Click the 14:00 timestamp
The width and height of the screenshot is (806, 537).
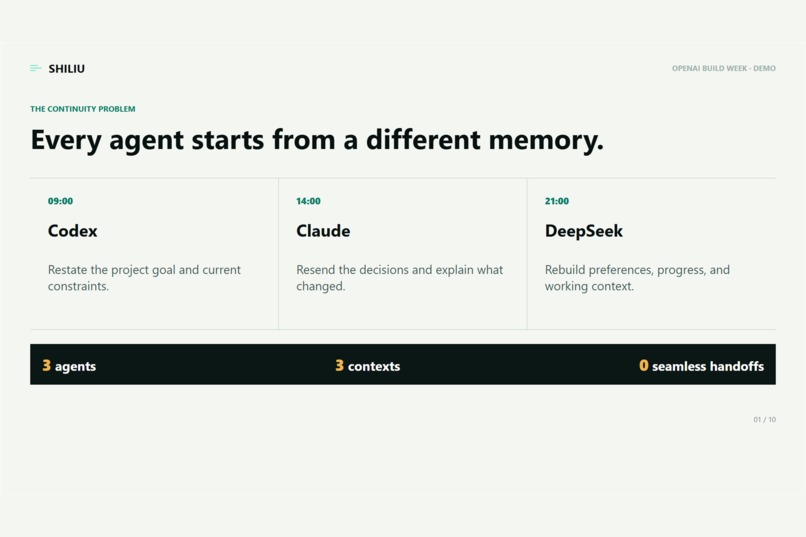point(308,201)
